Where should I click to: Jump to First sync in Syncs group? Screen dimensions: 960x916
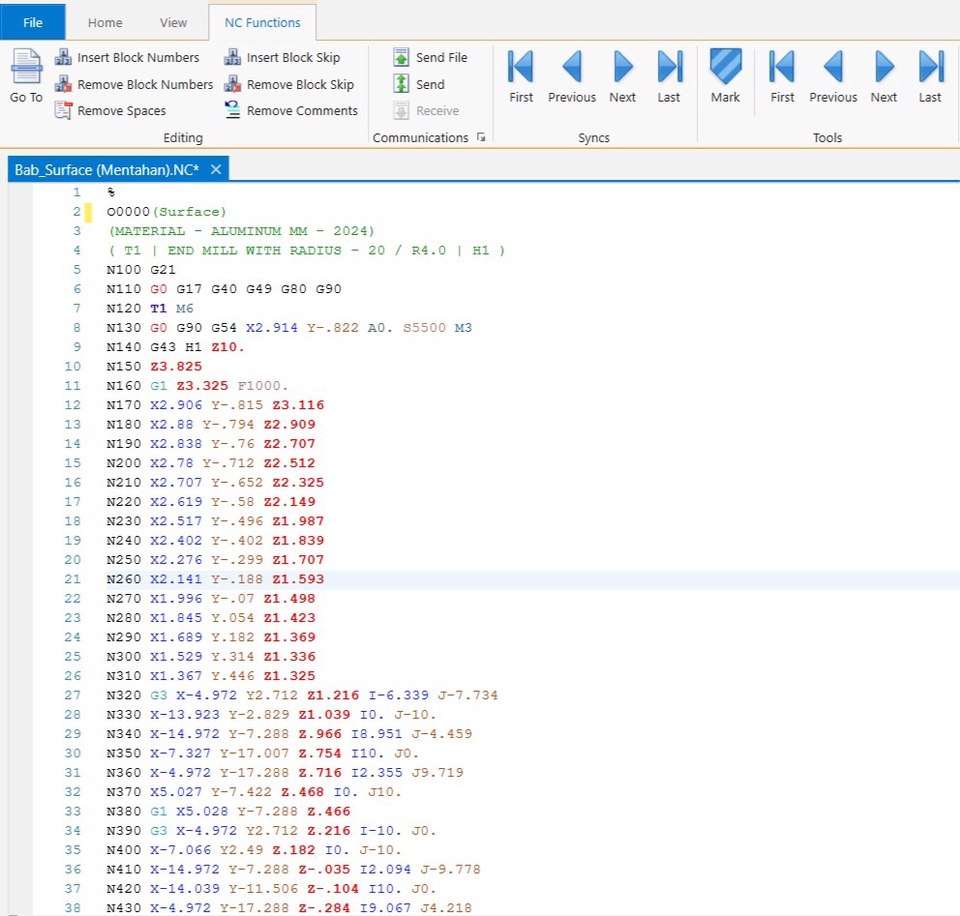[x=521, y=76]
